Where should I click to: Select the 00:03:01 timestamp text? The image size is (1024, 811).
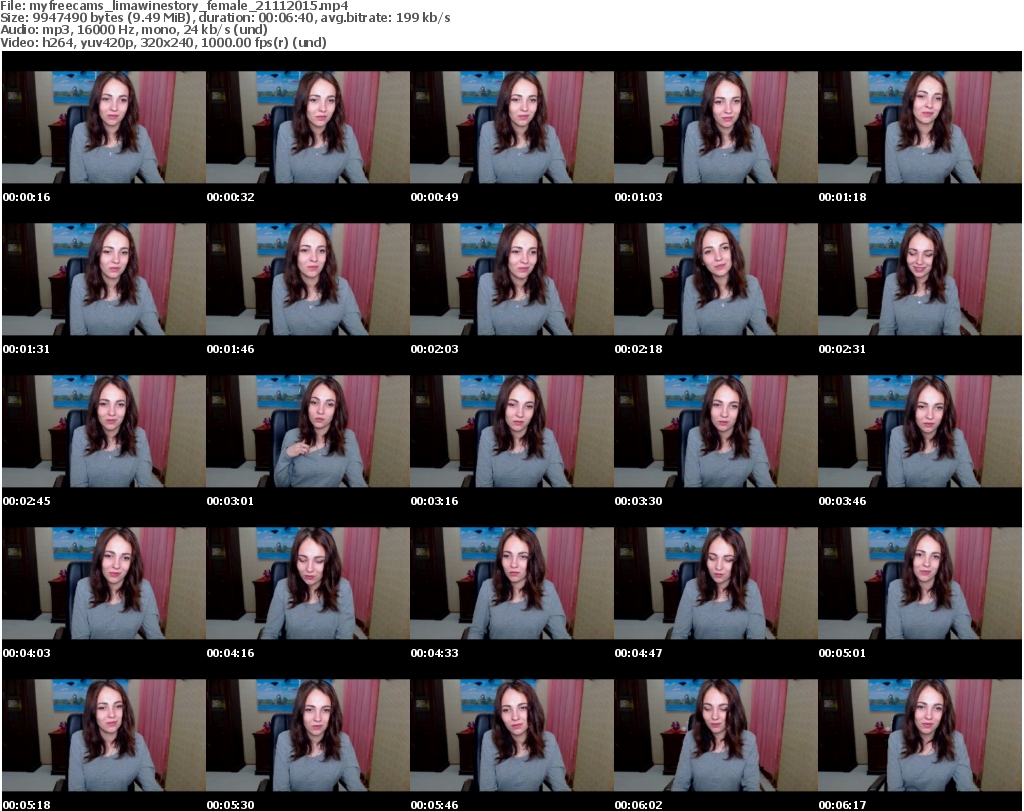[x=231, y=501]
